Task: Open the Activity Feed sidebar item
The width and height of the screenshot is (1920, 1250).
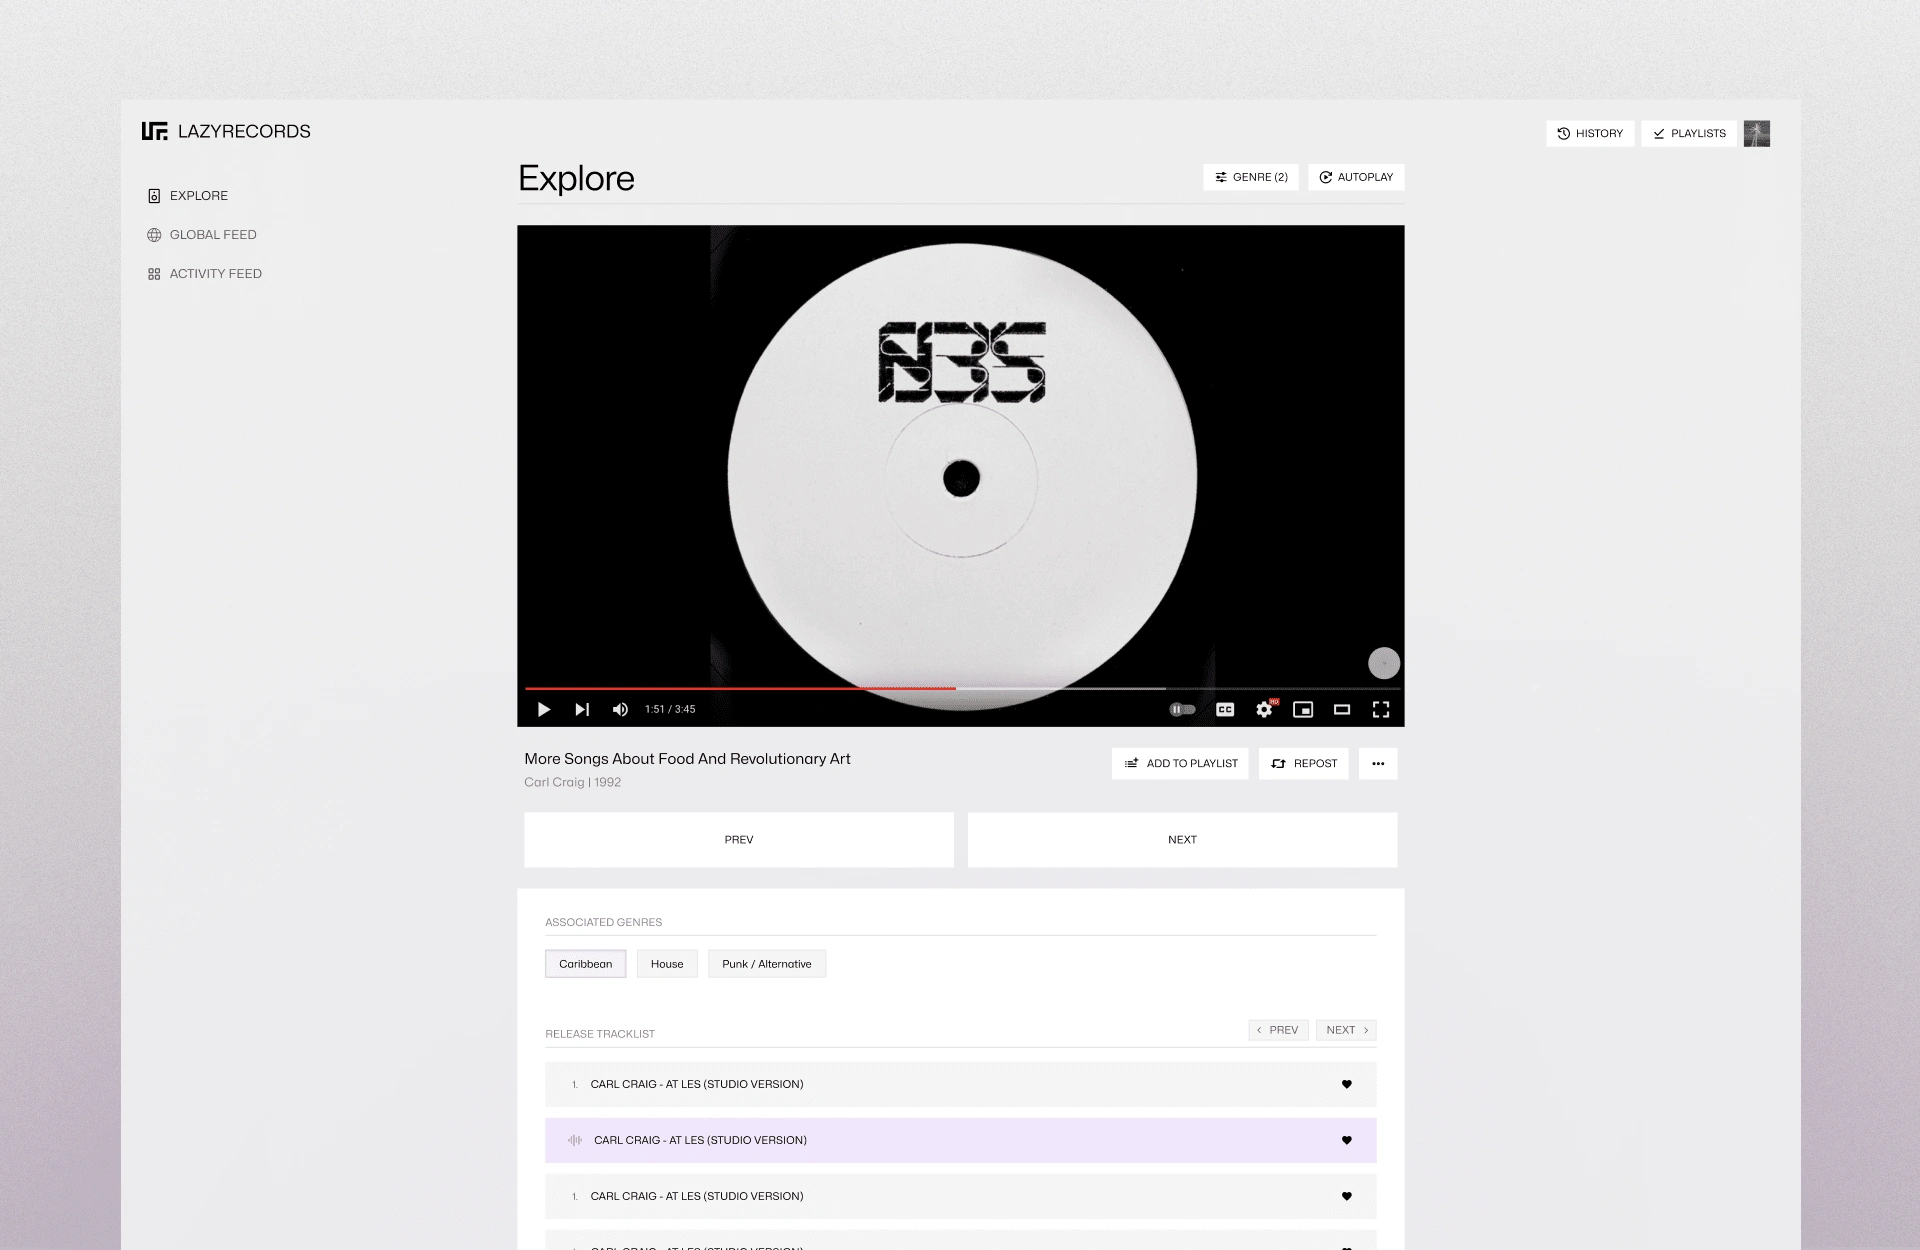Action: pyautogui.click(x=205, y=274)
